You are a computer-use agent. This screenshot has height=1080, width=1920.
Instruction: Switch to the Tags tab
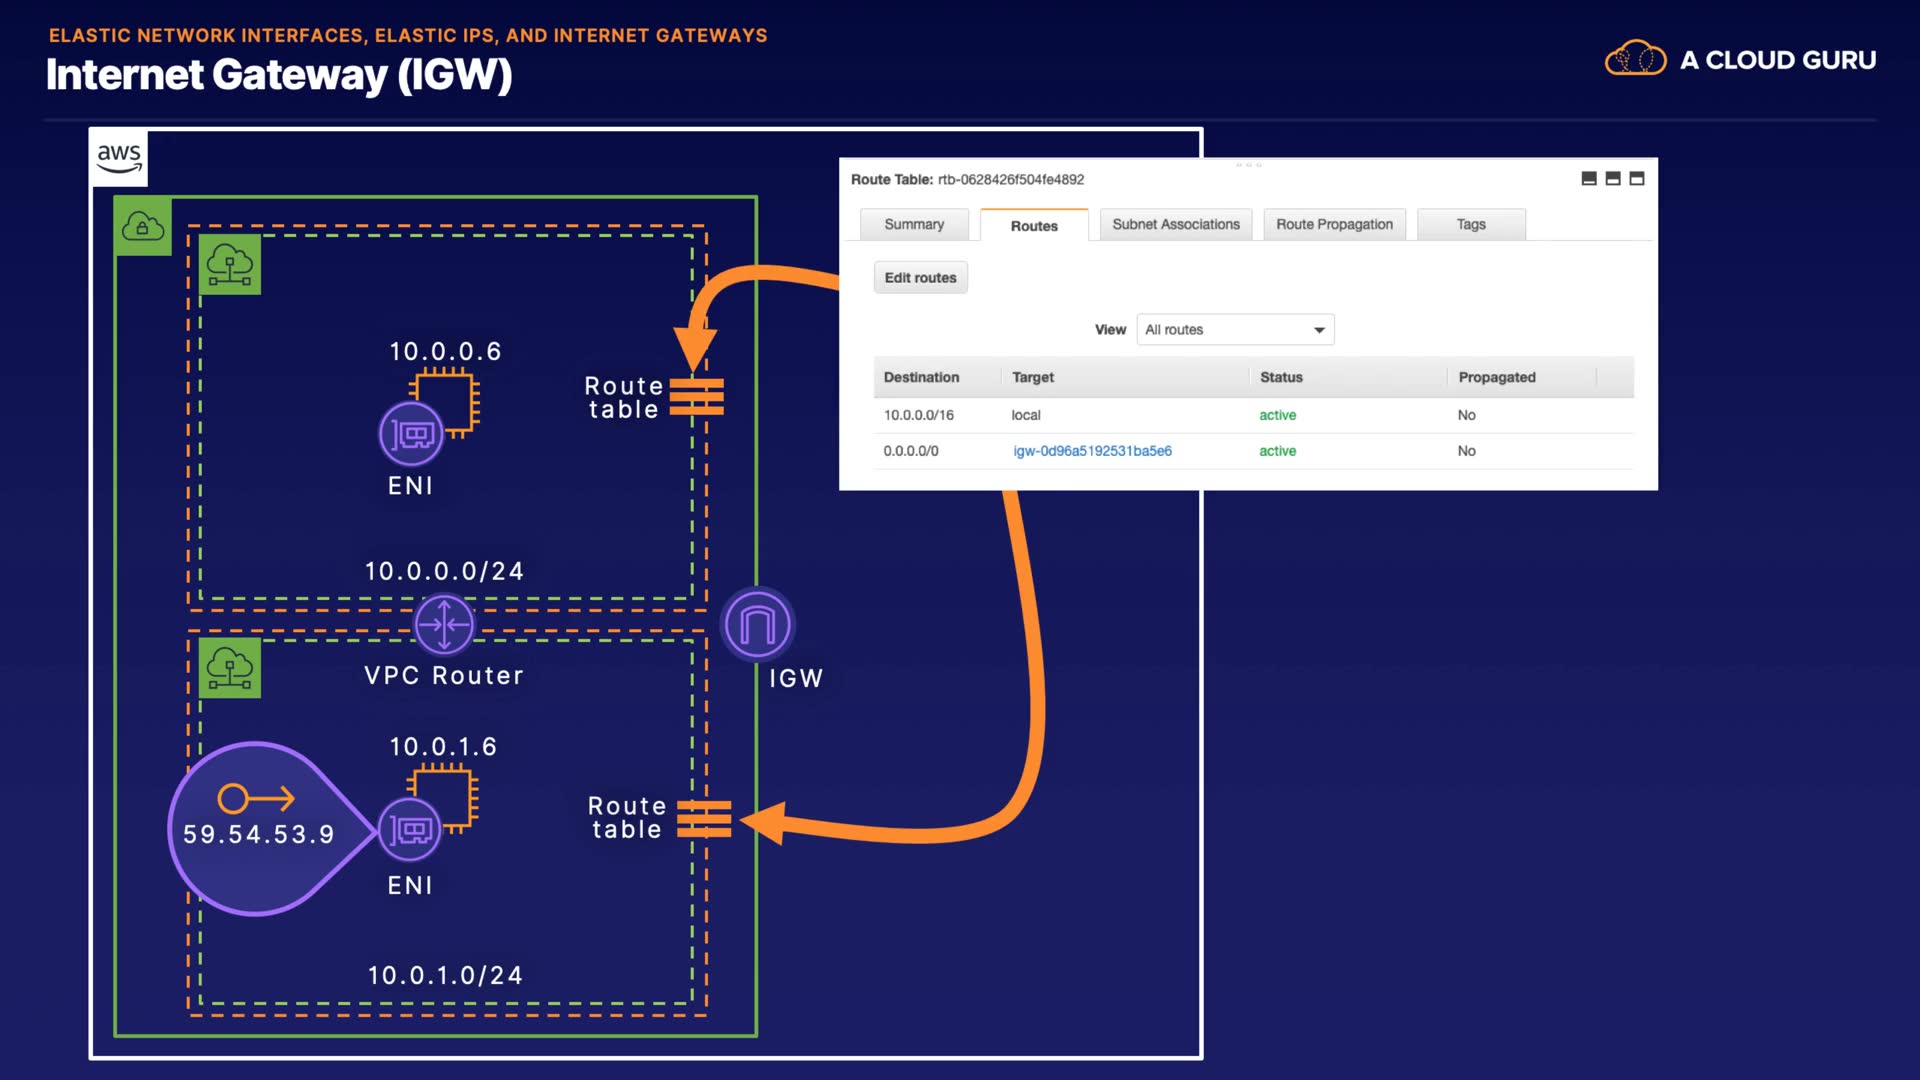click(x=1470, y=225)
